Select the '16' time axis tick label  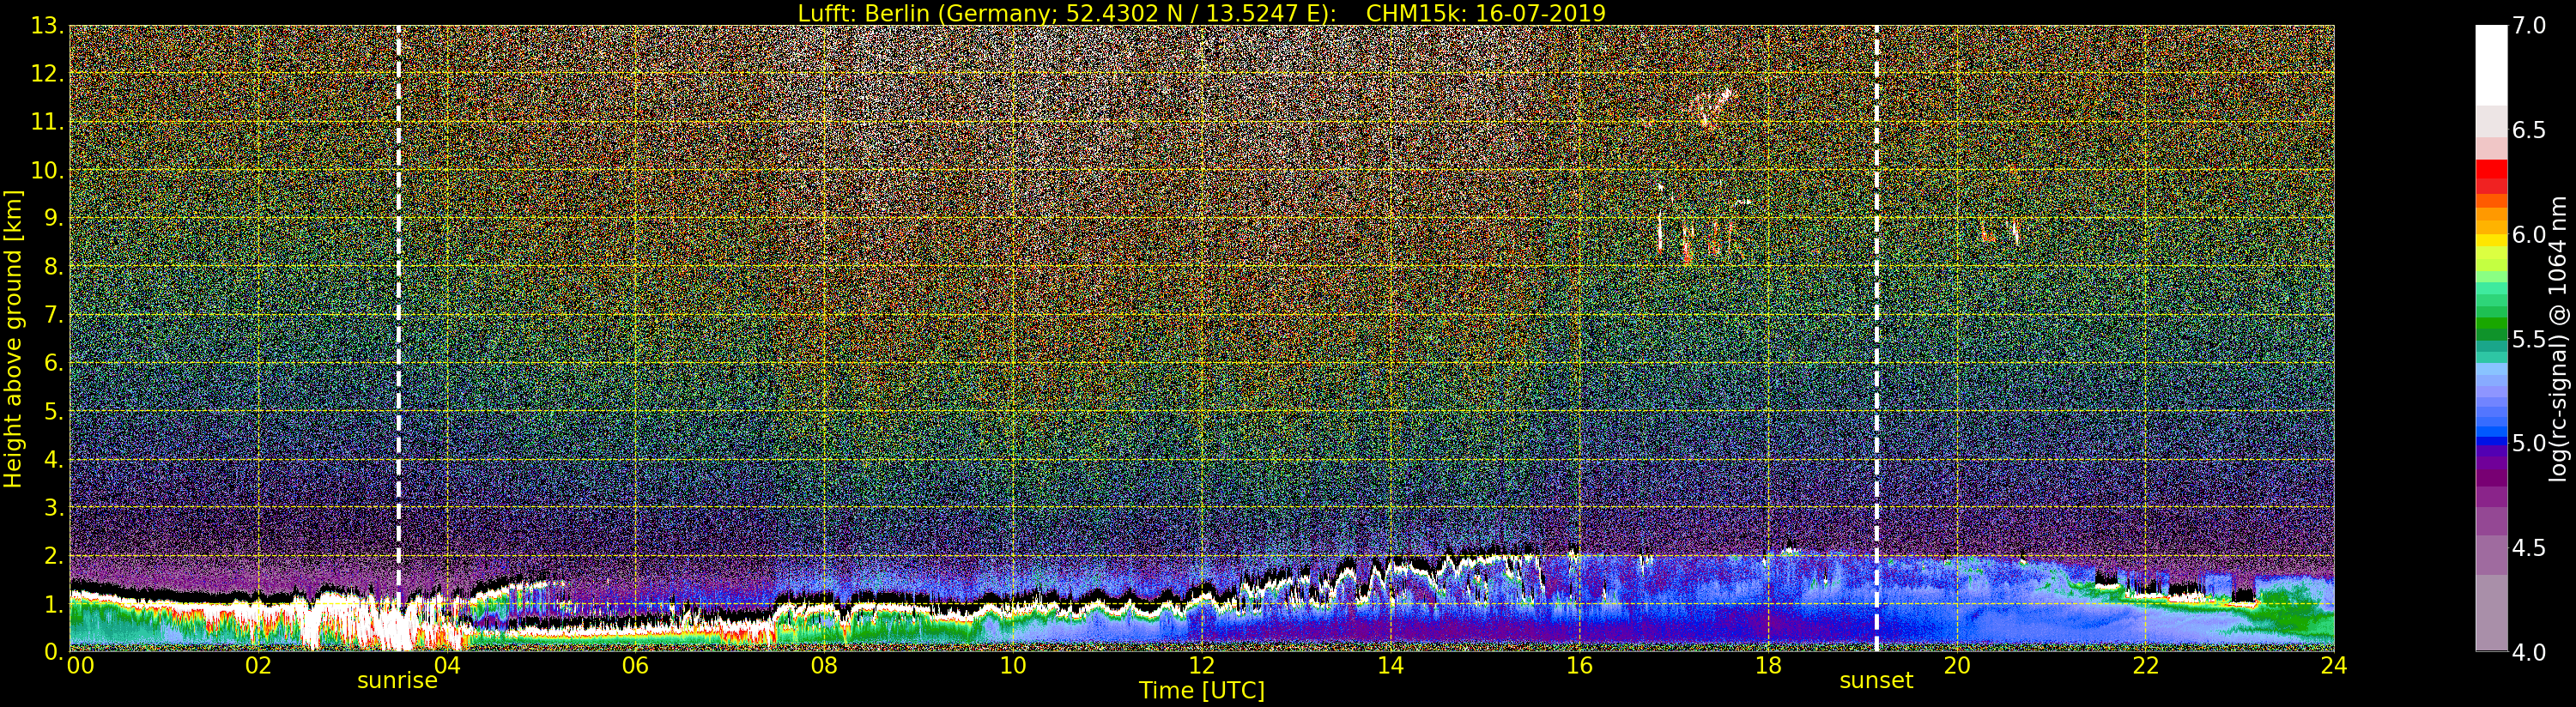coord(1579,666)
